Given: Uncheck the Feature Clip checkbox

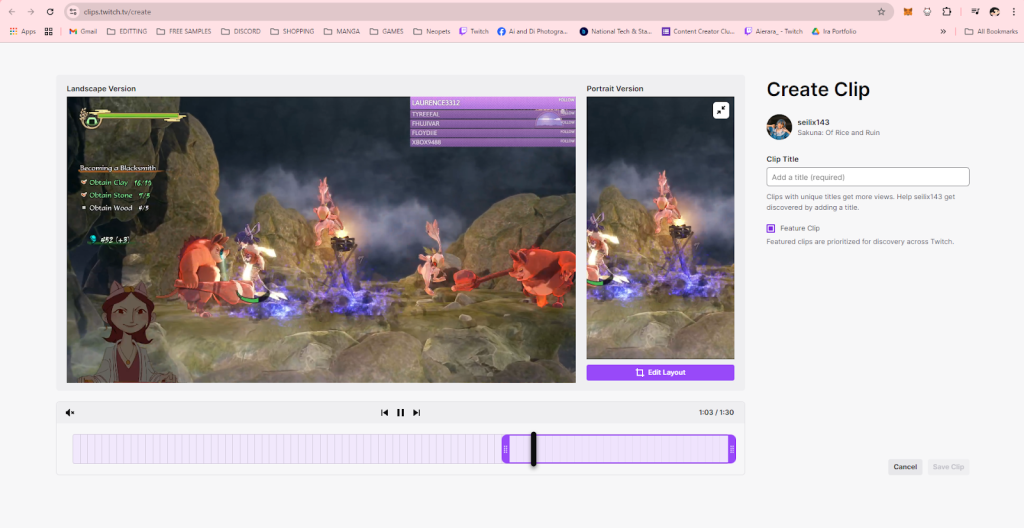Looking at the screenshot, I should point(771,228).
